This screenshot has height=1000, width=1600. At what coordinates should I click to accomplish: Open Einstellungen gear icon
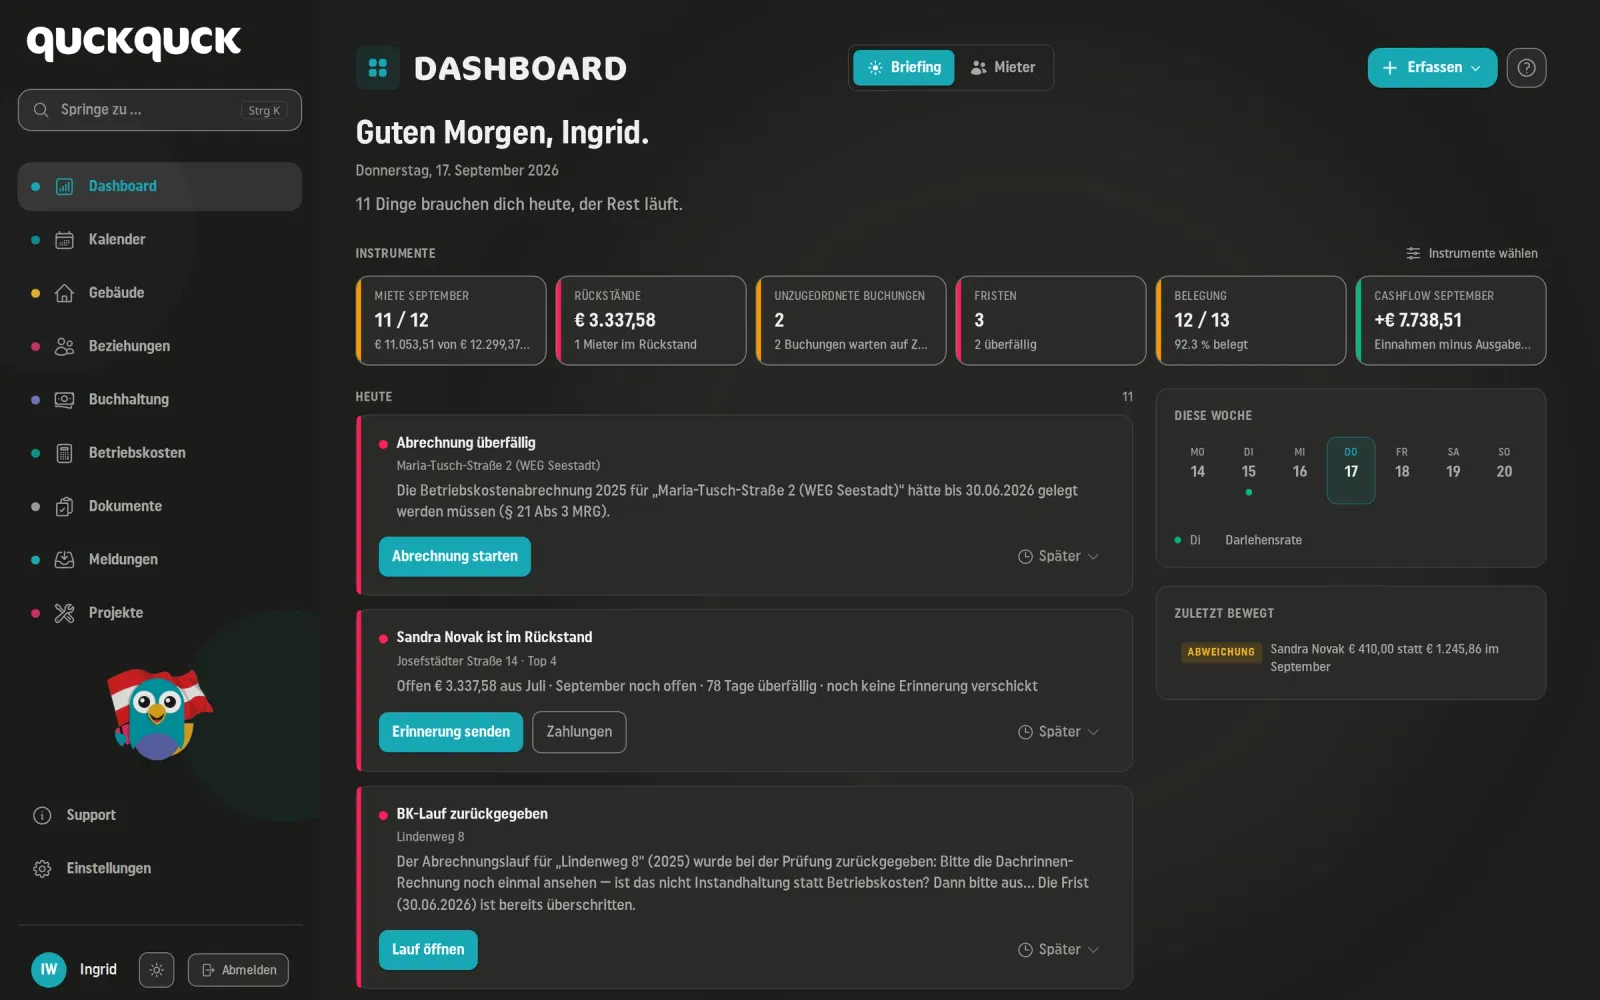[42, 869]
